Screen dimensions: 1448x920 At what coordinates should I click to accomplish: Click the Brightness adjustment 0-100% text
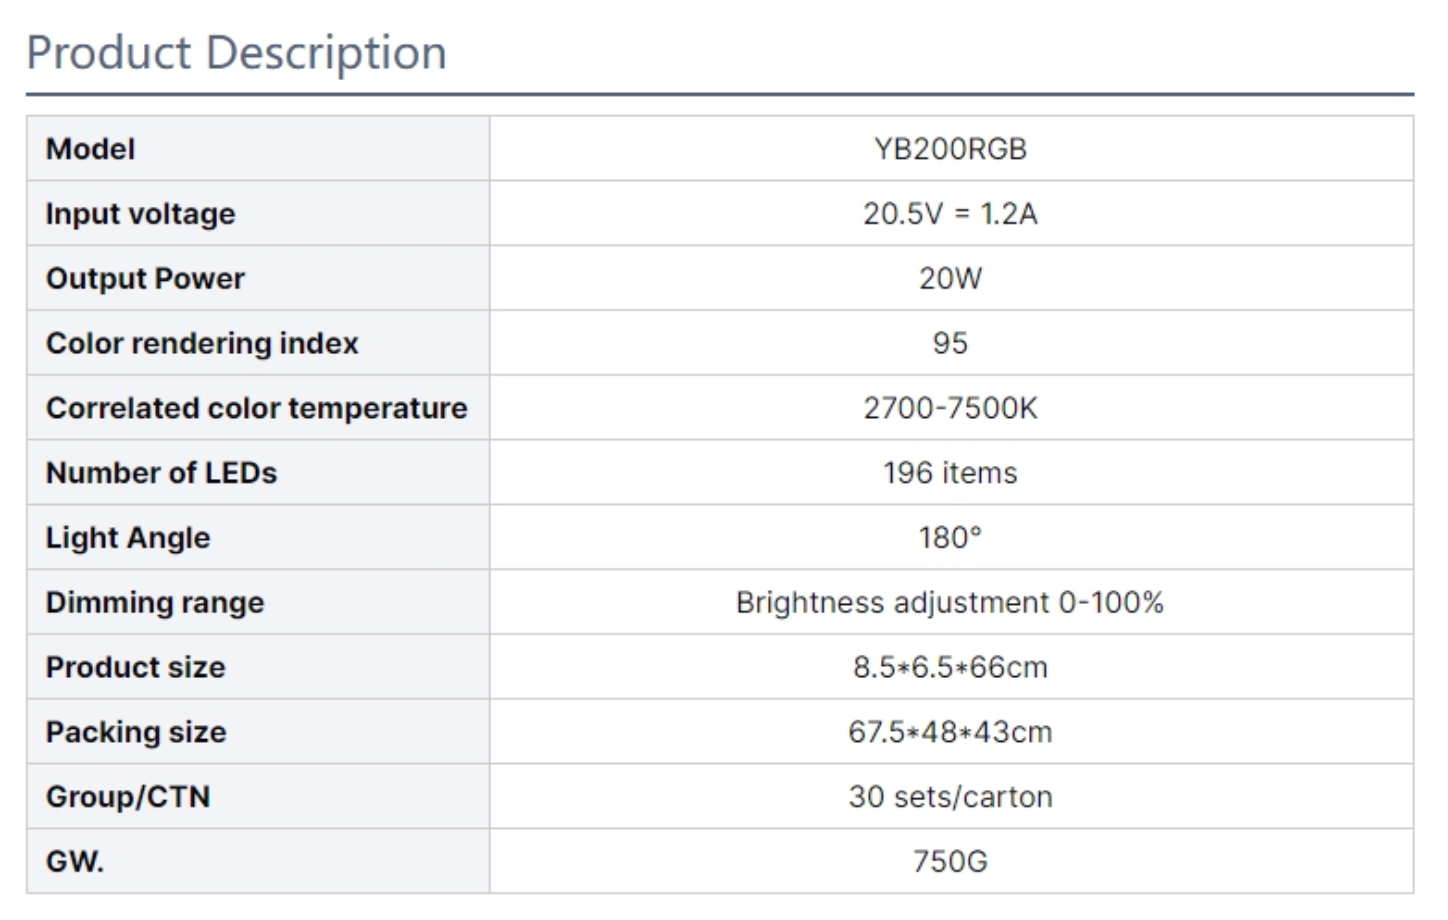click(950, 602)
